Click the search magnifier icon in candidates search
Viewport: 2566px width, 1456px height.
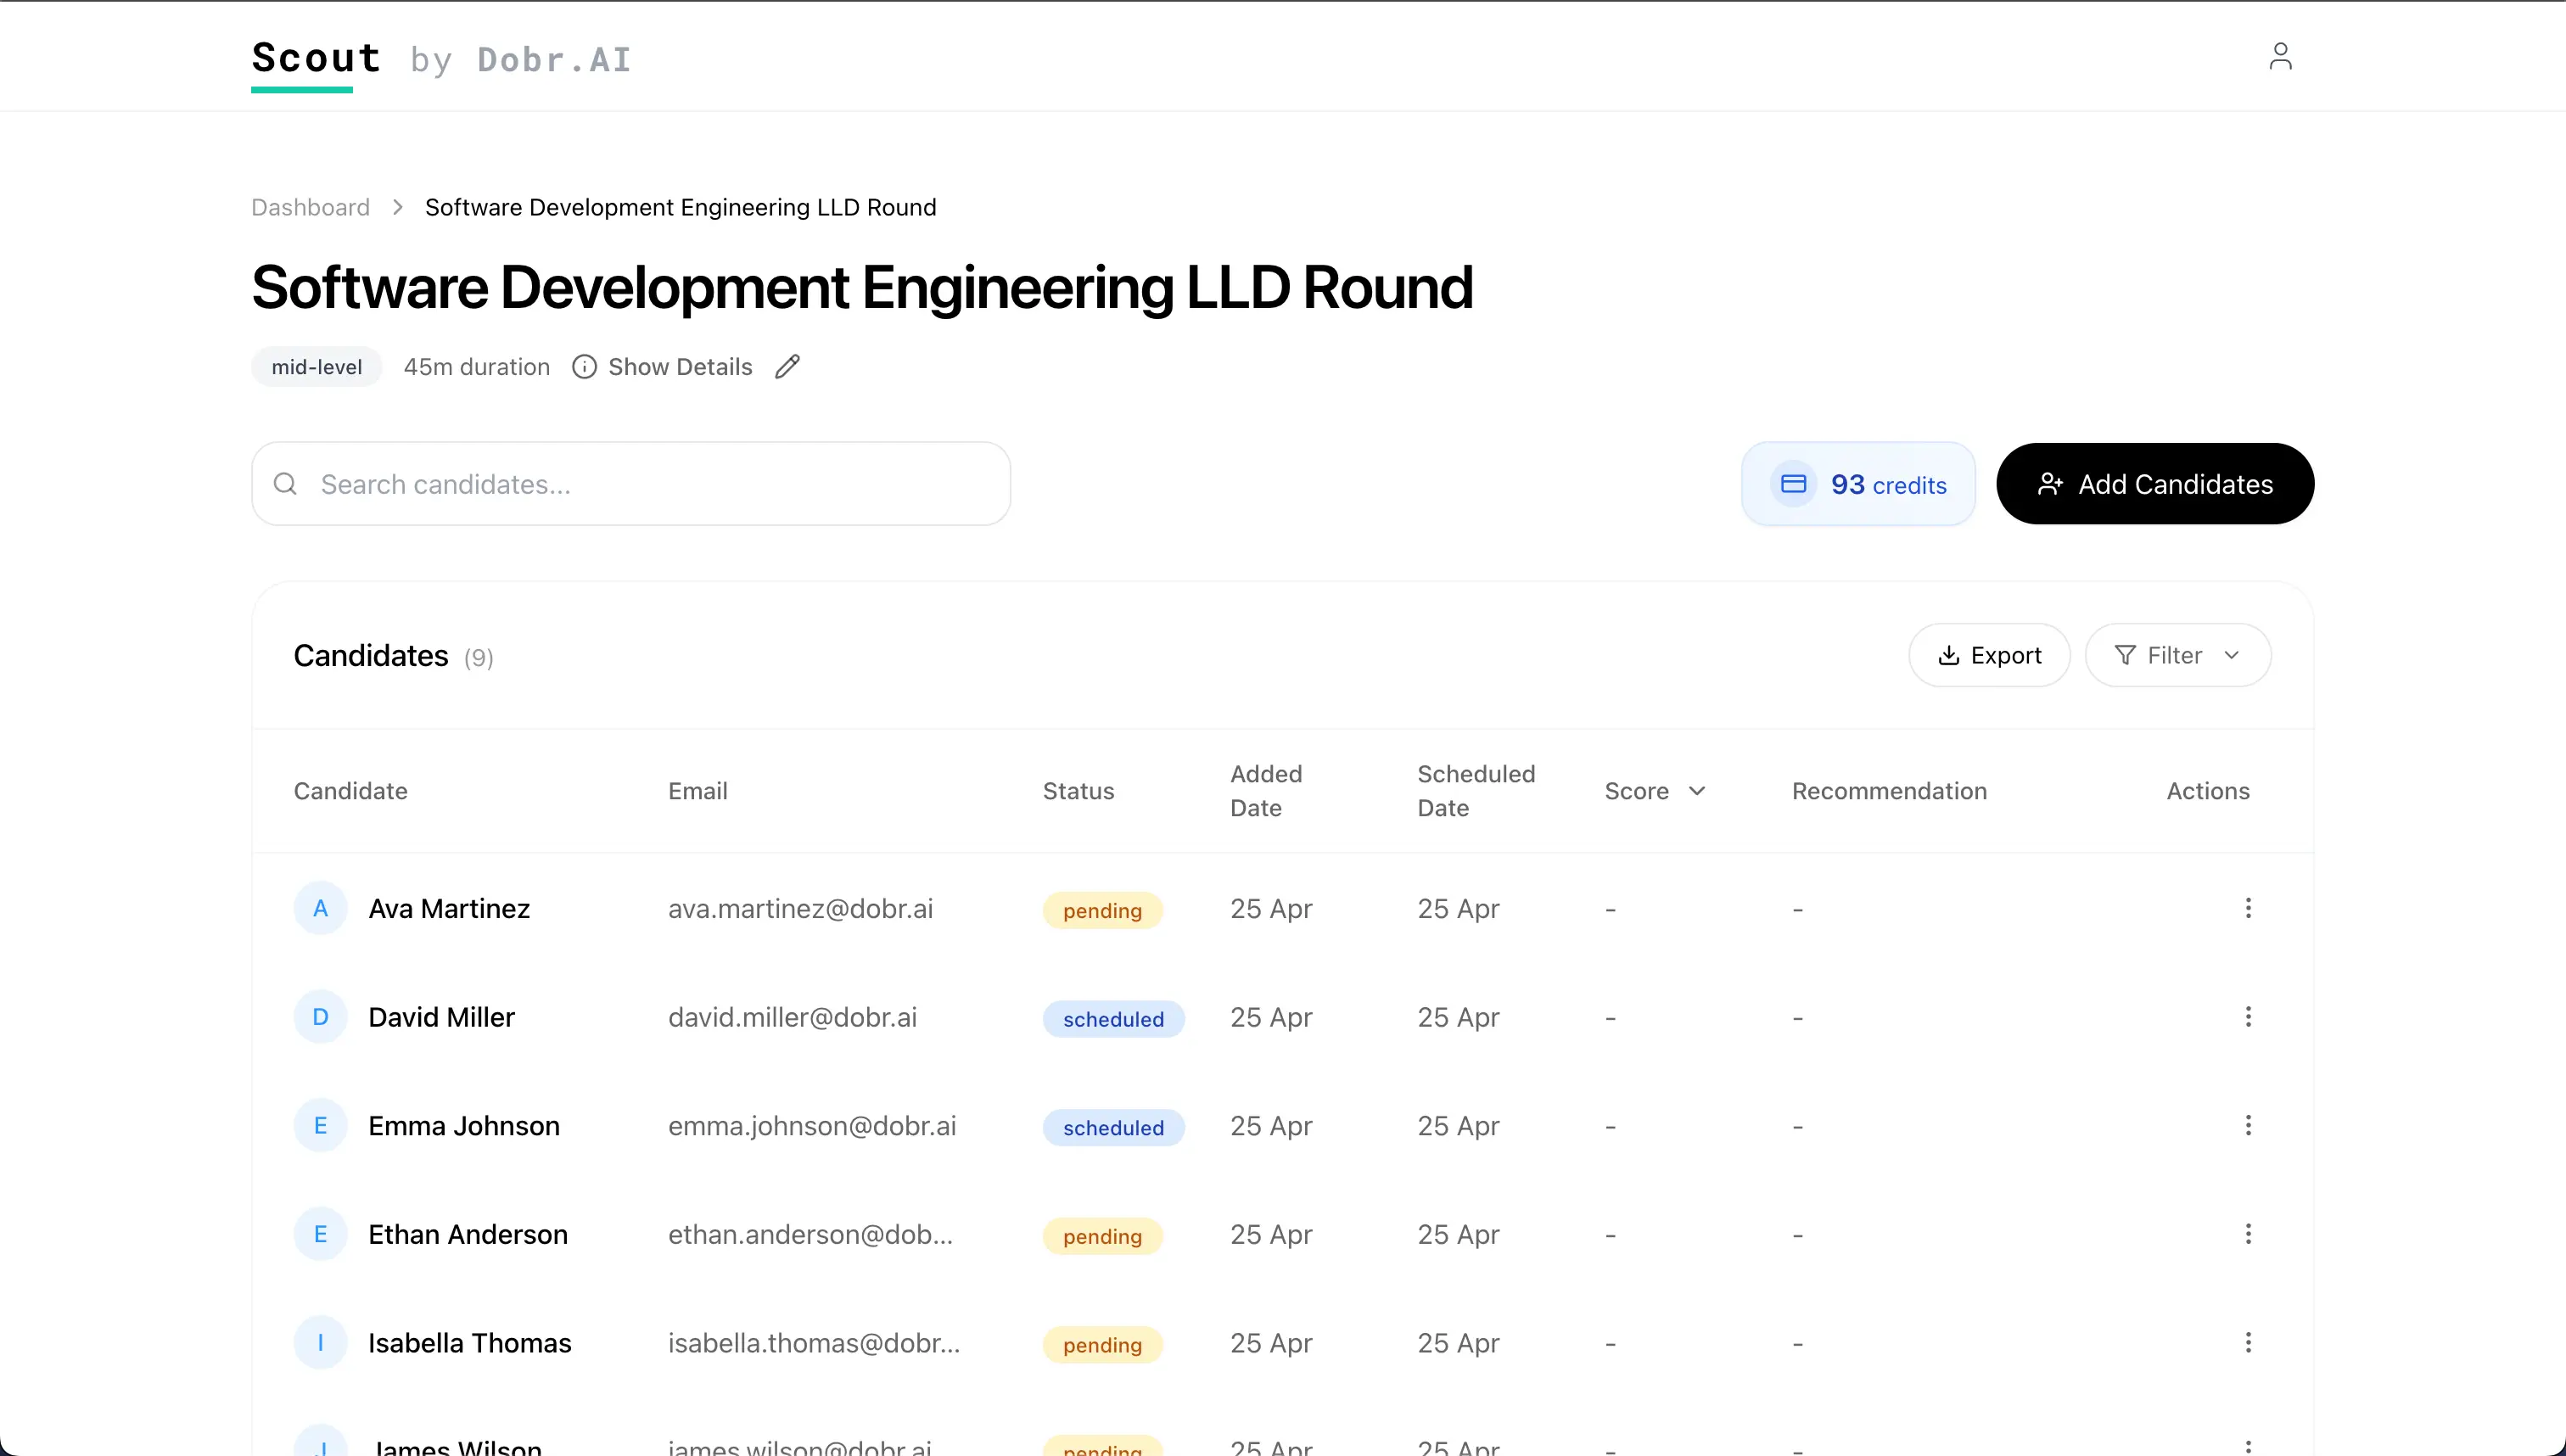pos(285,484)
